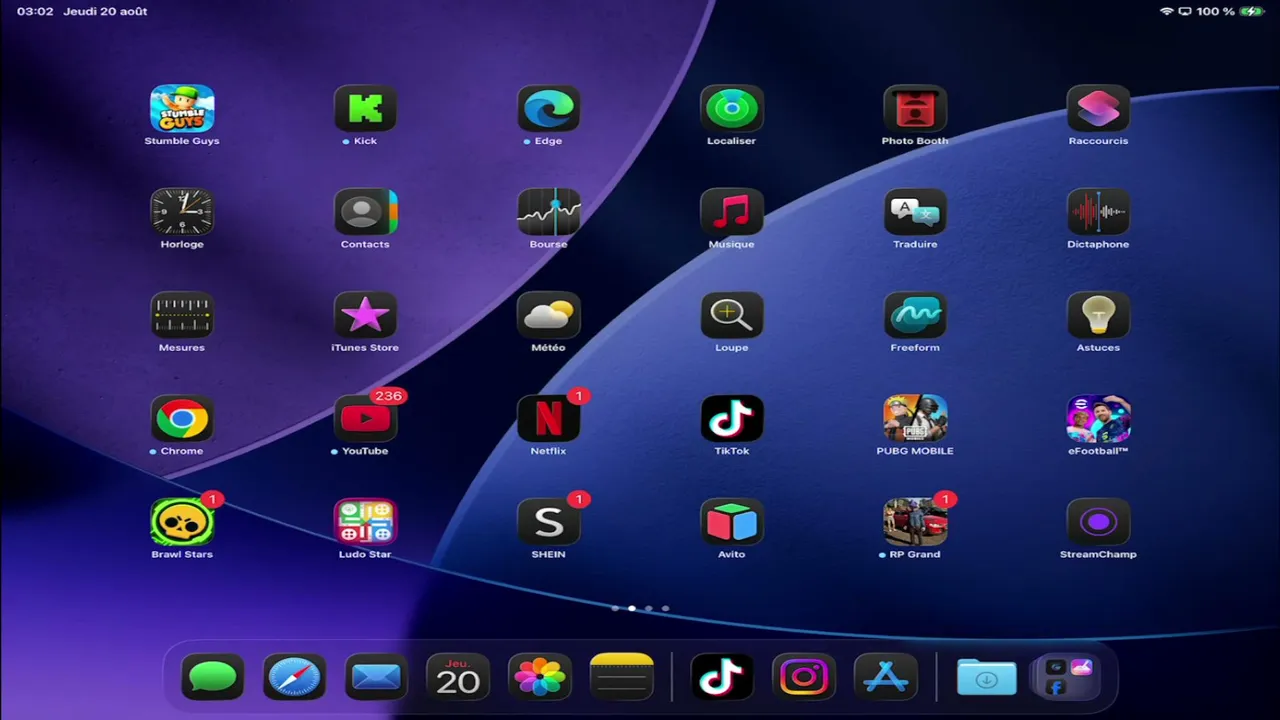1280x720 pixels.
Task: Open Microsoft Edge browser
Action: click(548, 108)
